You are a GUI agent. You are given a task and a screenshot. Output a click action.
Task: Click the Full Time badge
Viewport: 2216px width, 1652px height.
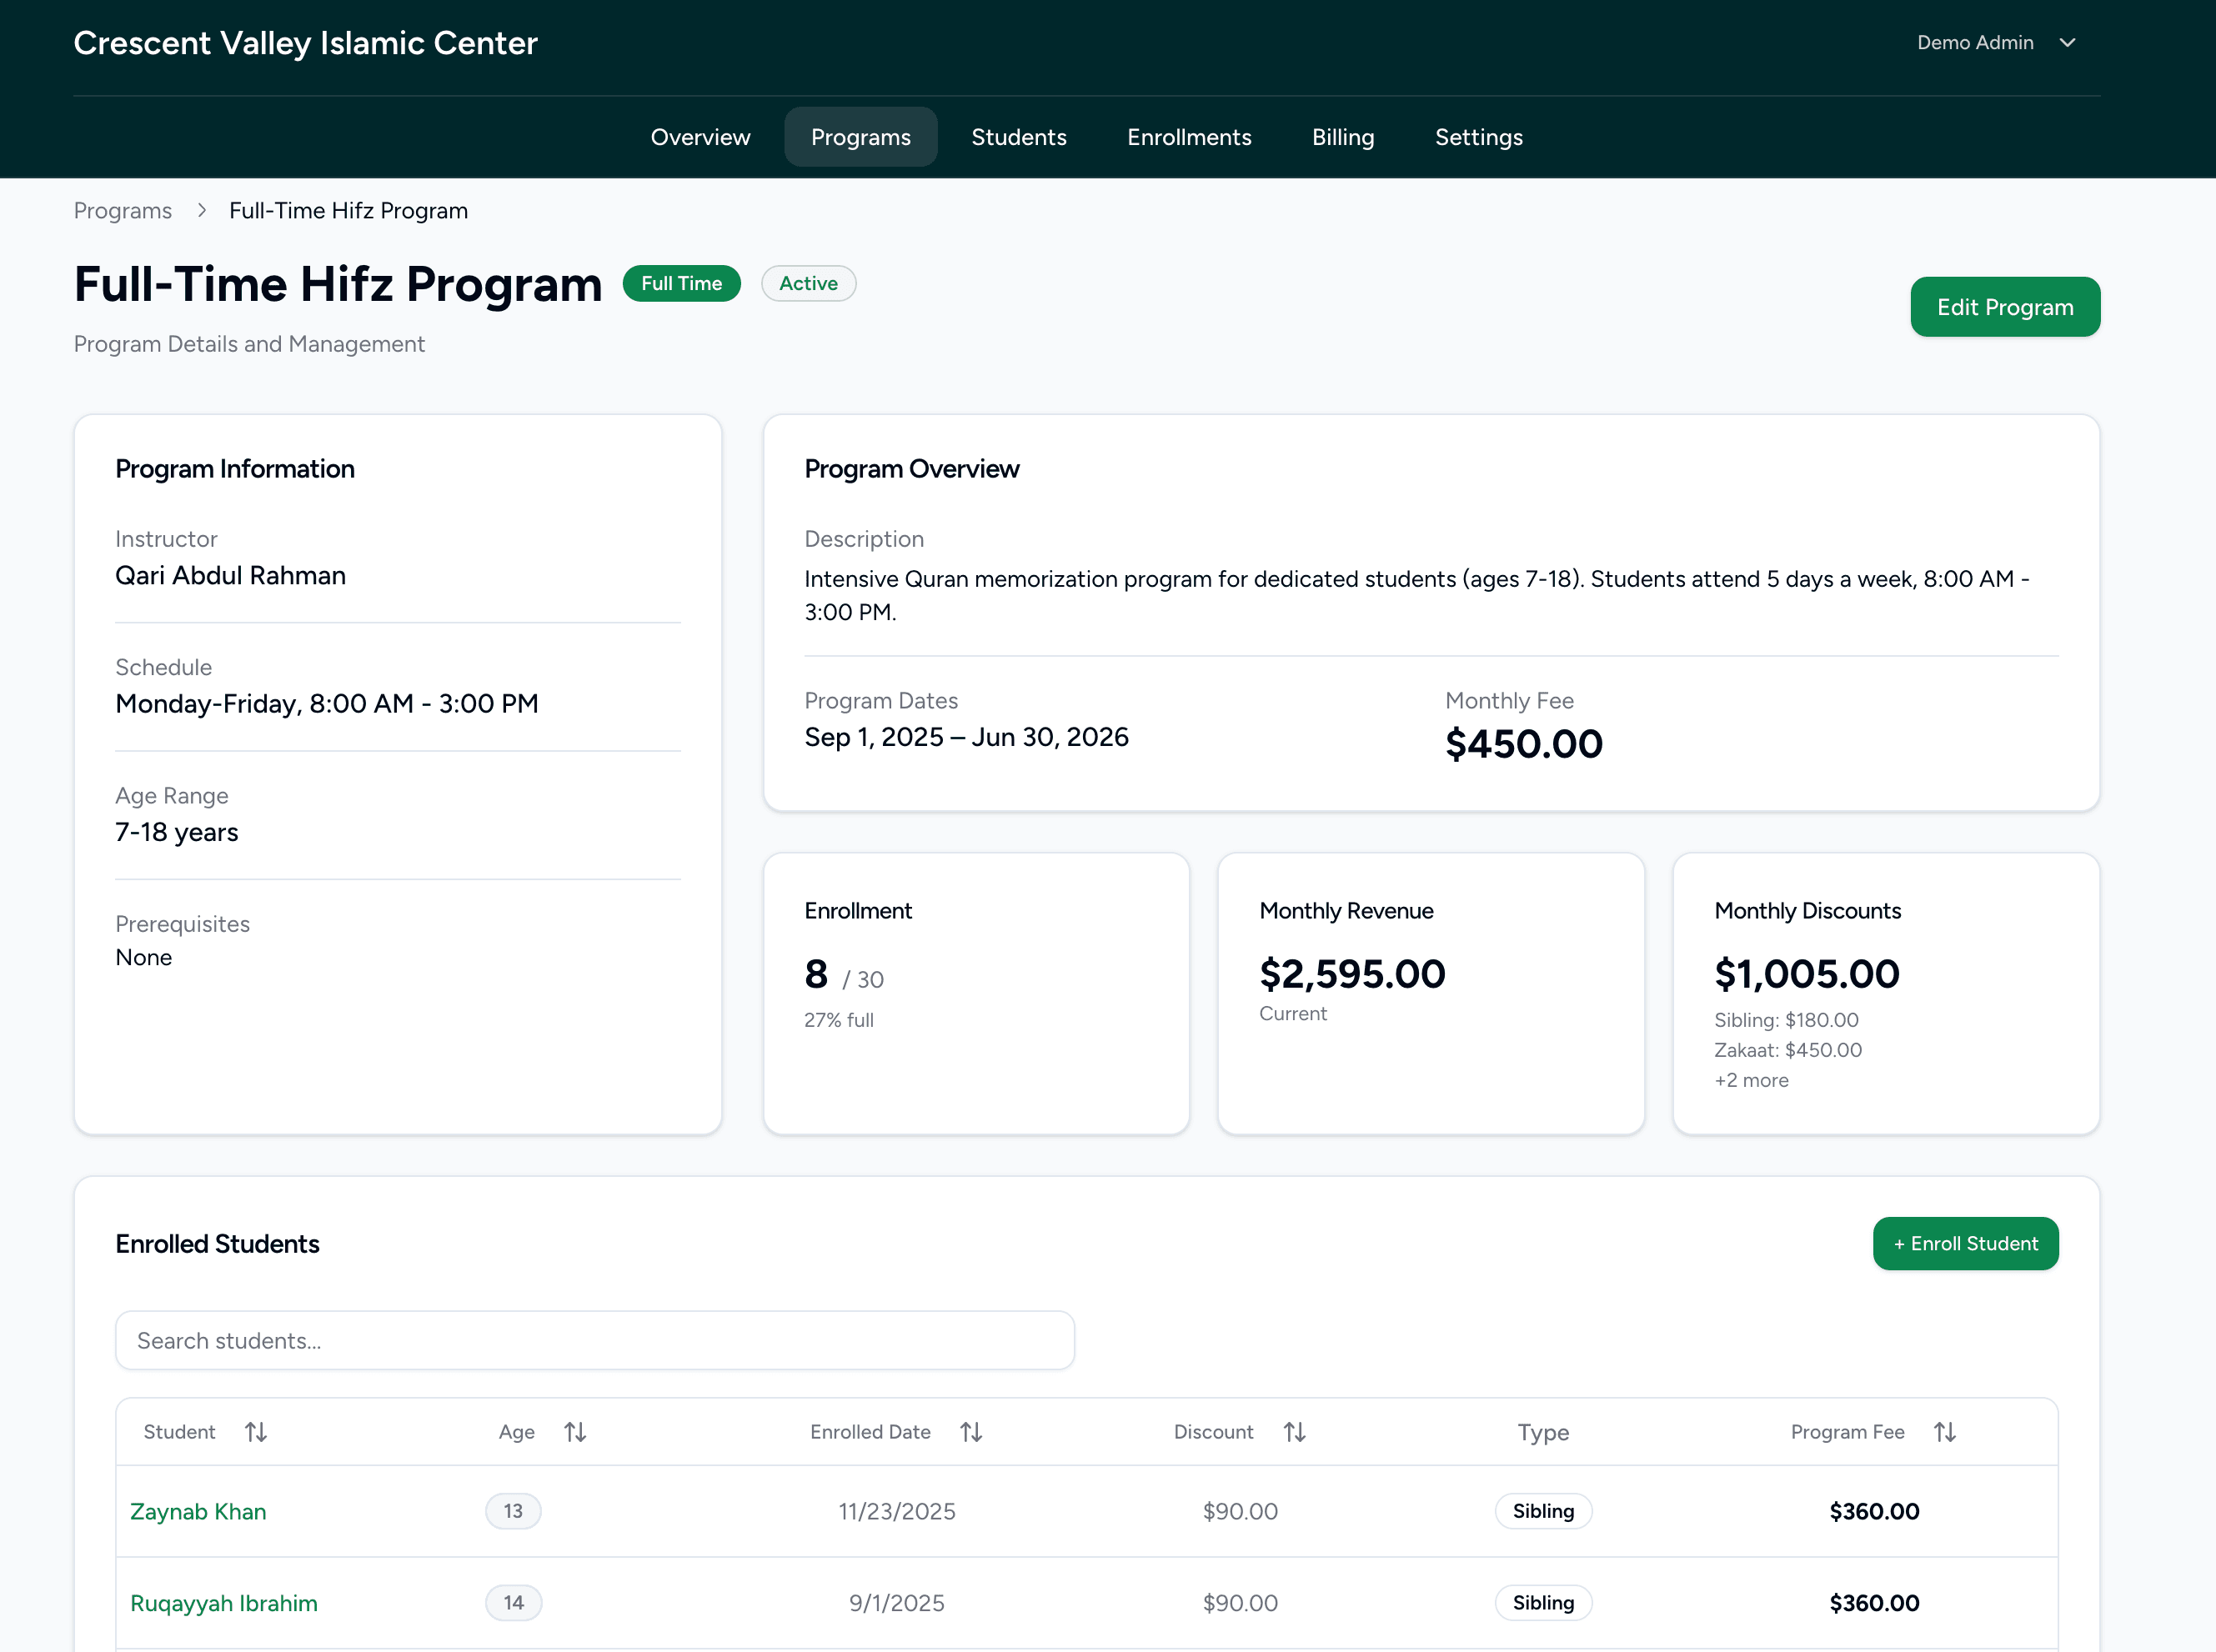(681, 283)
